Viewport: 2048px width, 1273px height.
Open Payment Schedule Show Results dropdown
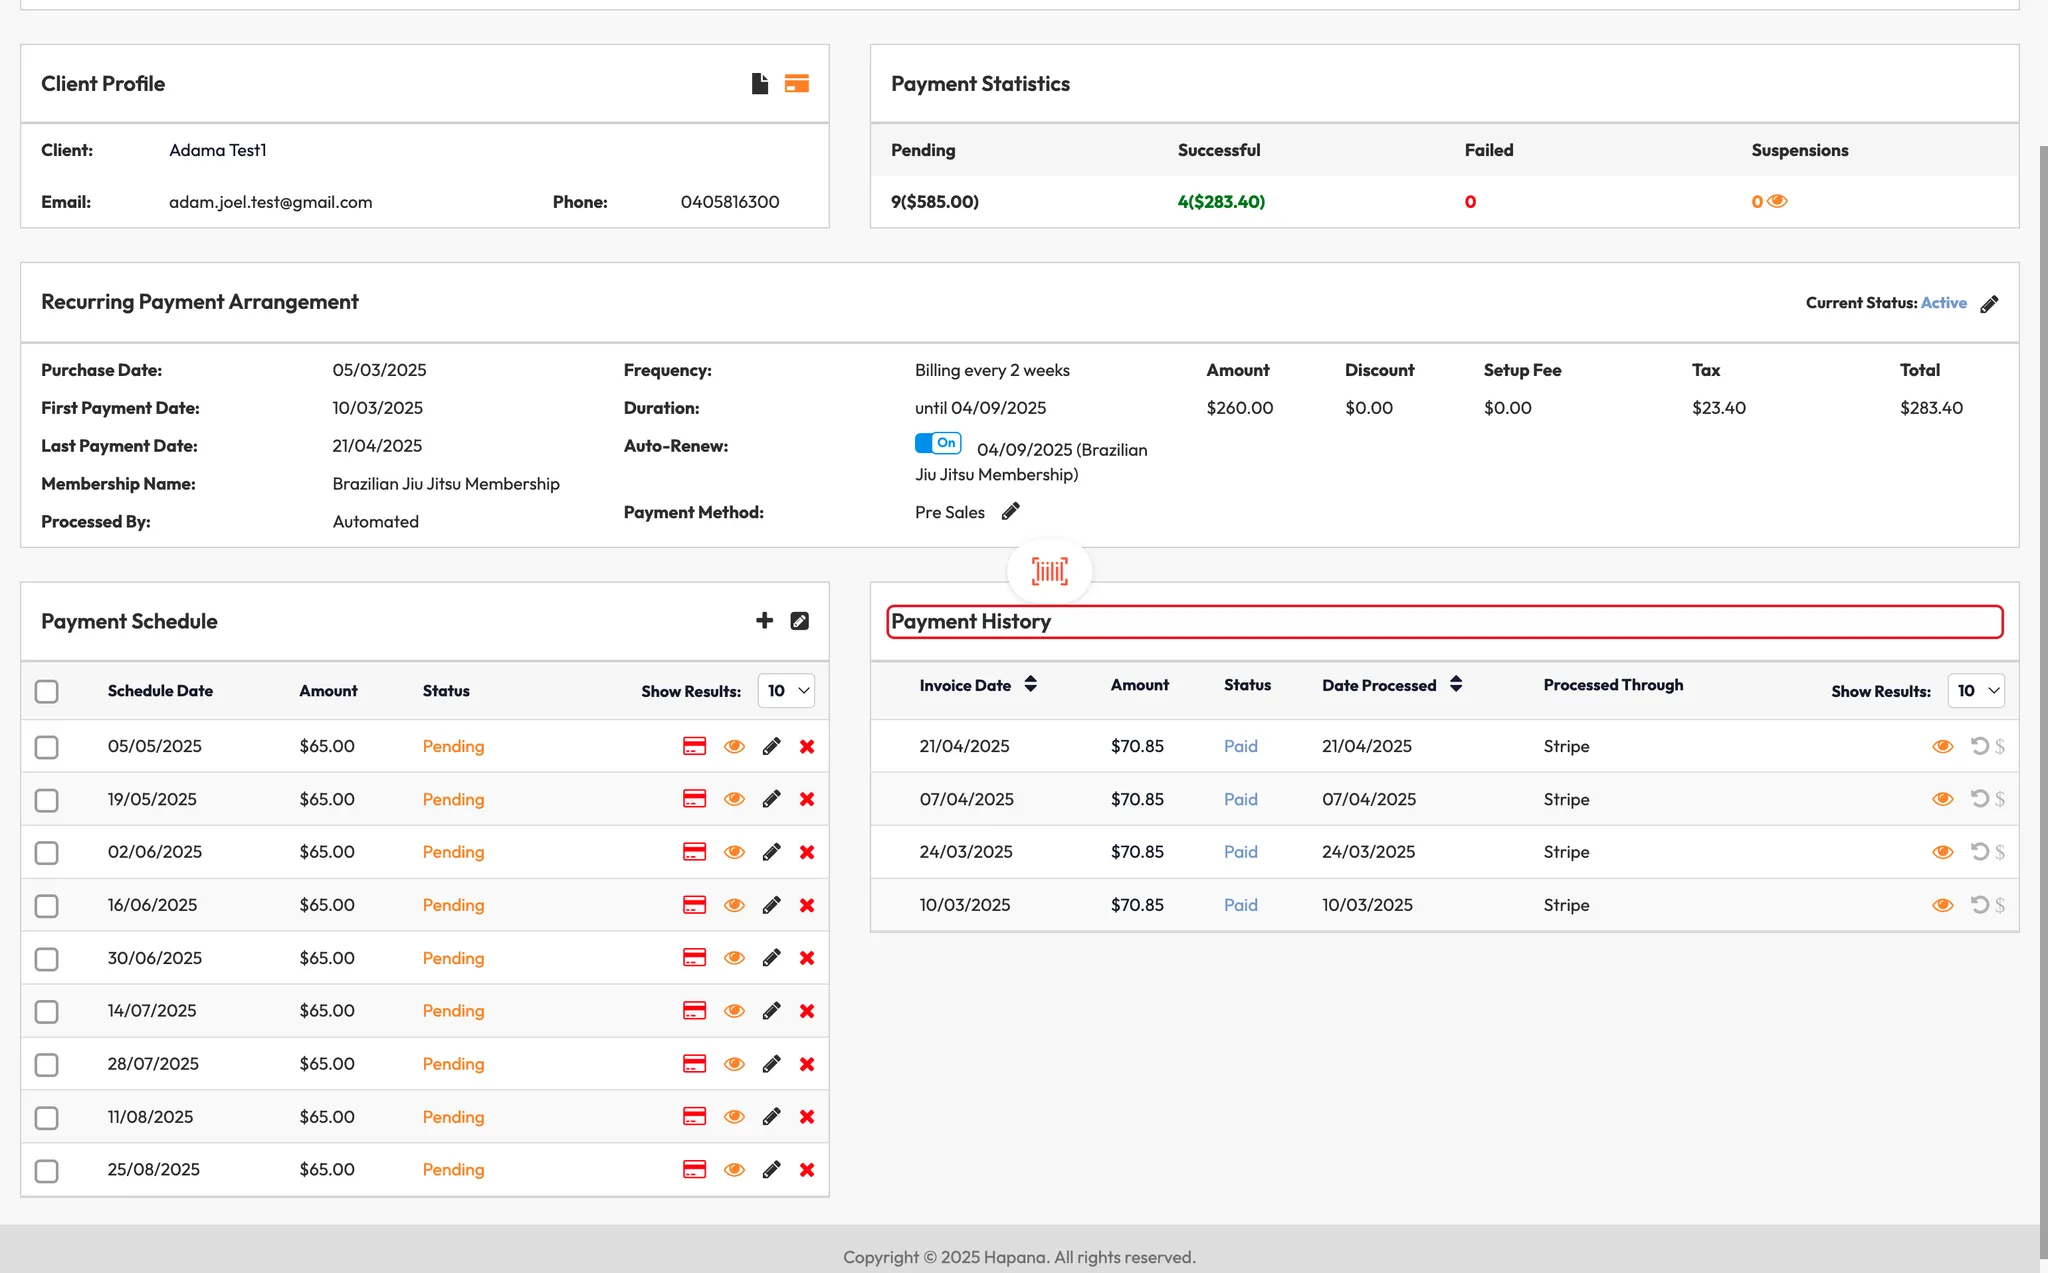coord(787,691)
